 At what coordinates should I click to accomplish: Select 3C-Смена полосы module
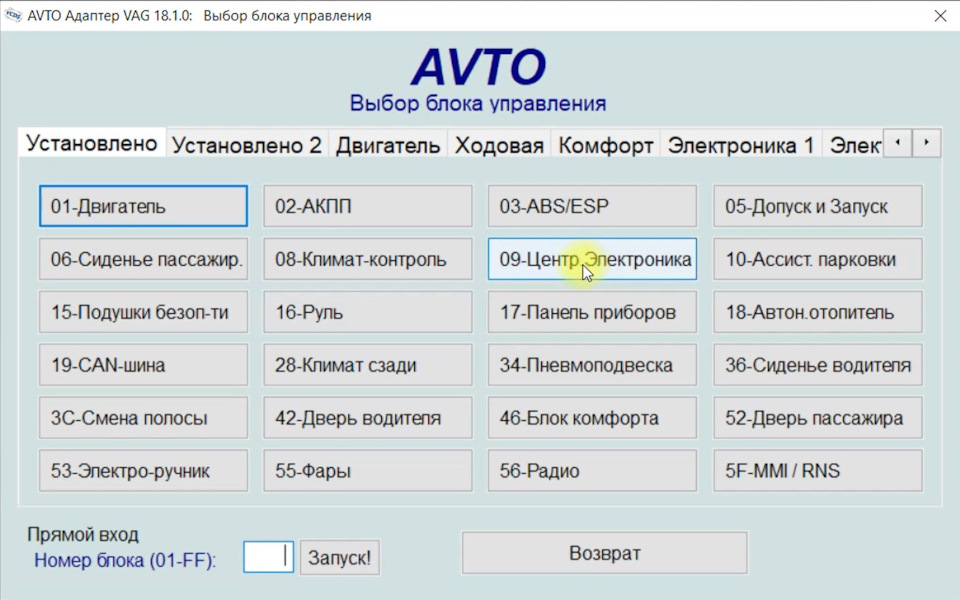(143, 418)
